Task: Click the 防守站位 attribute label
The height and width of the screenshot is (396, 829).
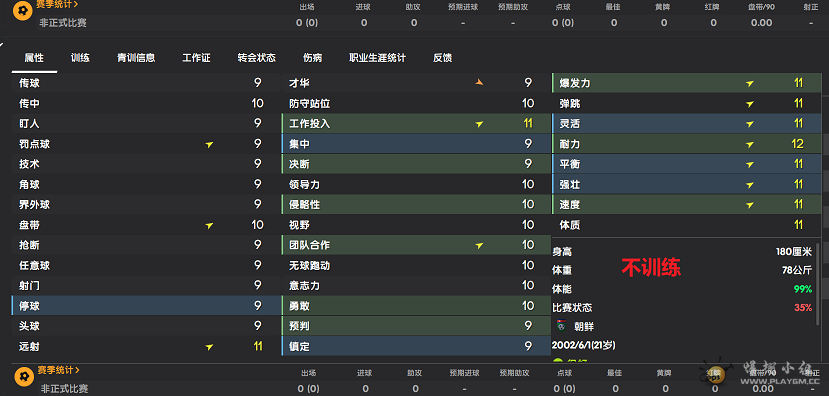Action: (x=309, y=104)
